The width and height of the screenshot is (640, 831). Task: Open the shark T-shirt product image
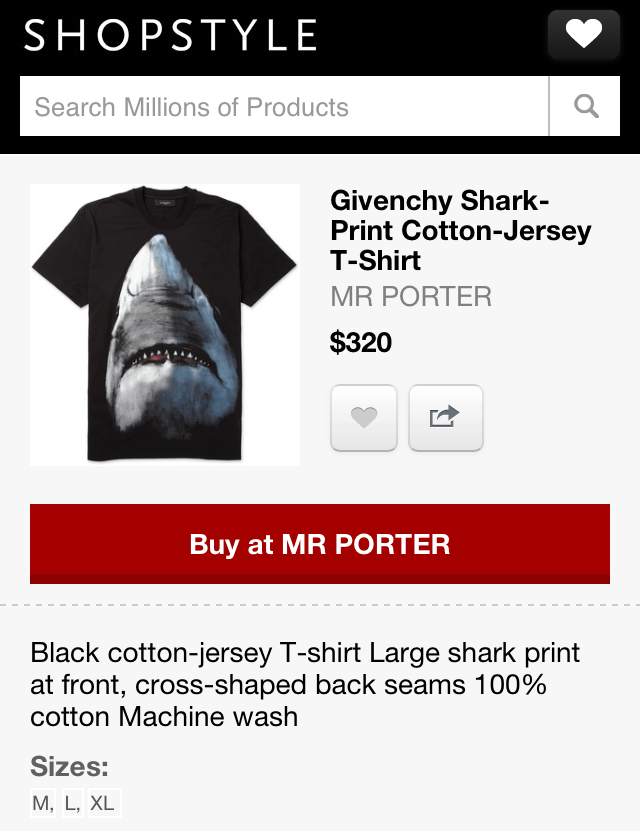165,324
